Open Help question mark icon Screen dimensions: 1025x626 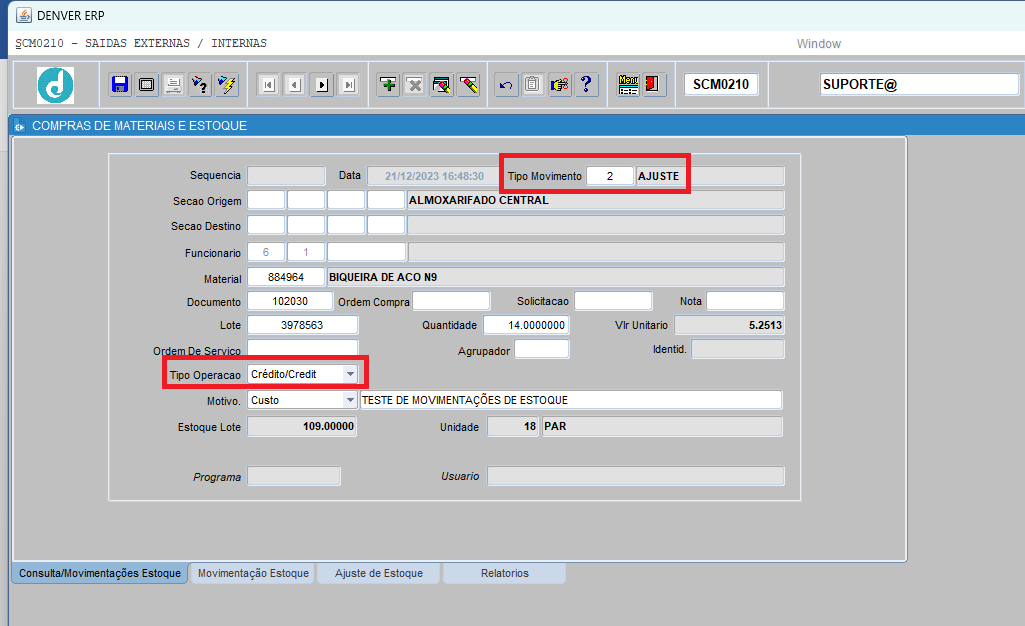click(586, 84)
